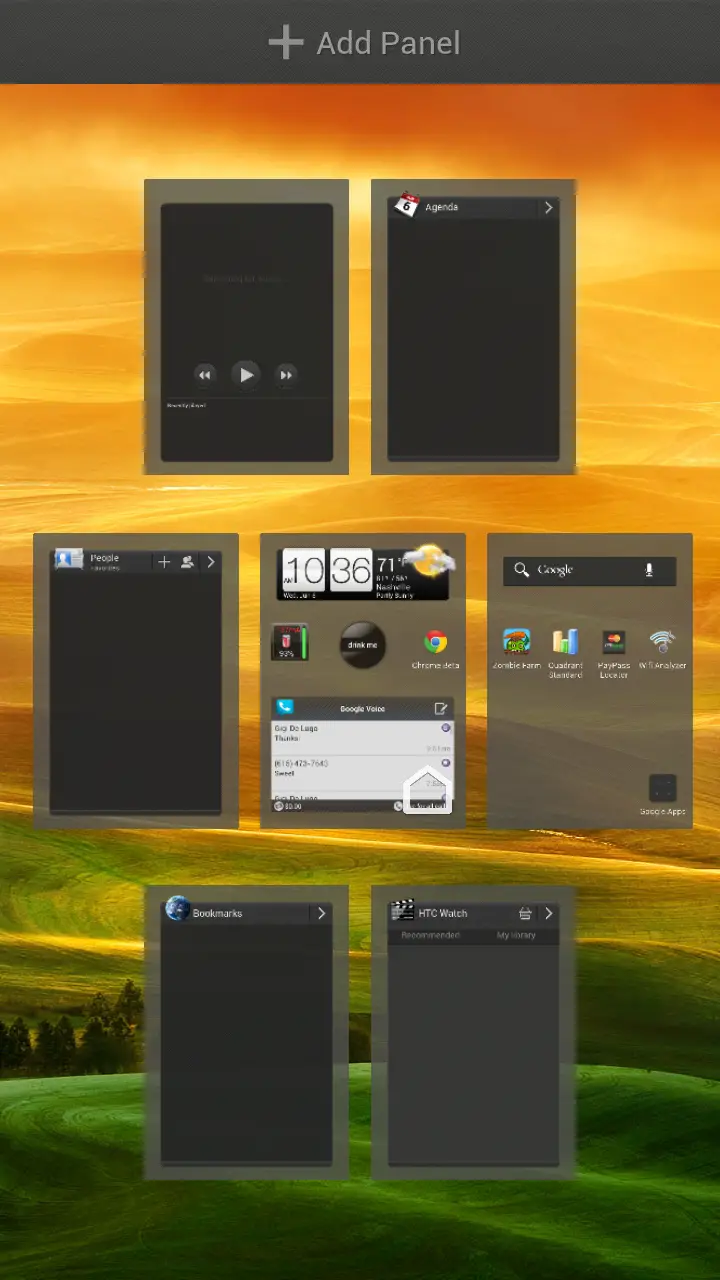720x1280 pixels.
Task: Launch Wifi Analyzer
Action: (x=662, y=648)
